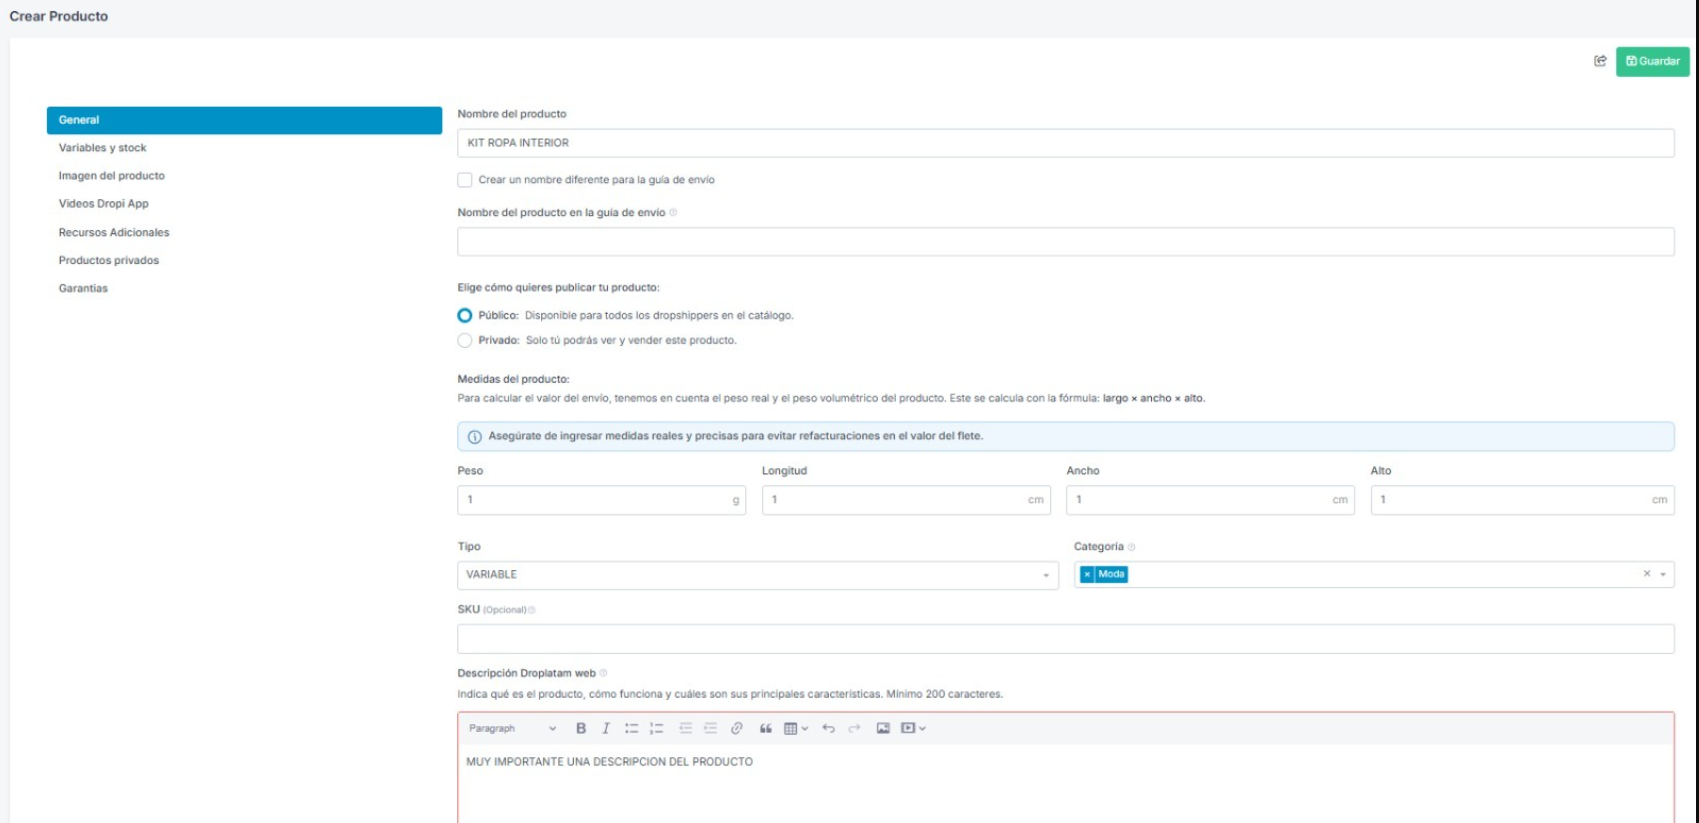Toggle bold formatting in description editor

coord(580,728)
